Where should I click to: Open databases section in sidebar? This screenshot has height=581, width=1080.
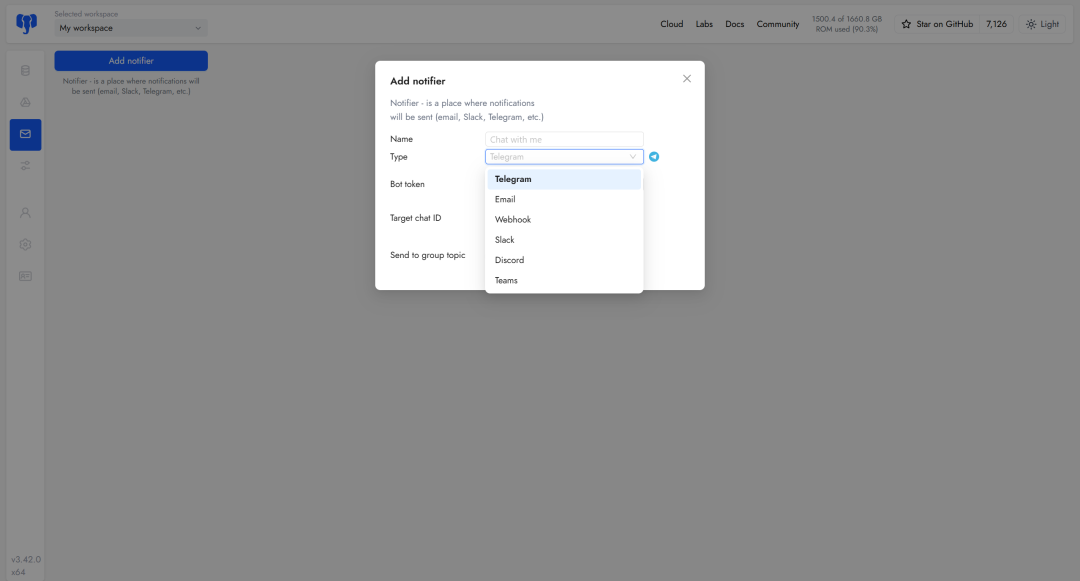tap(25, 70)
